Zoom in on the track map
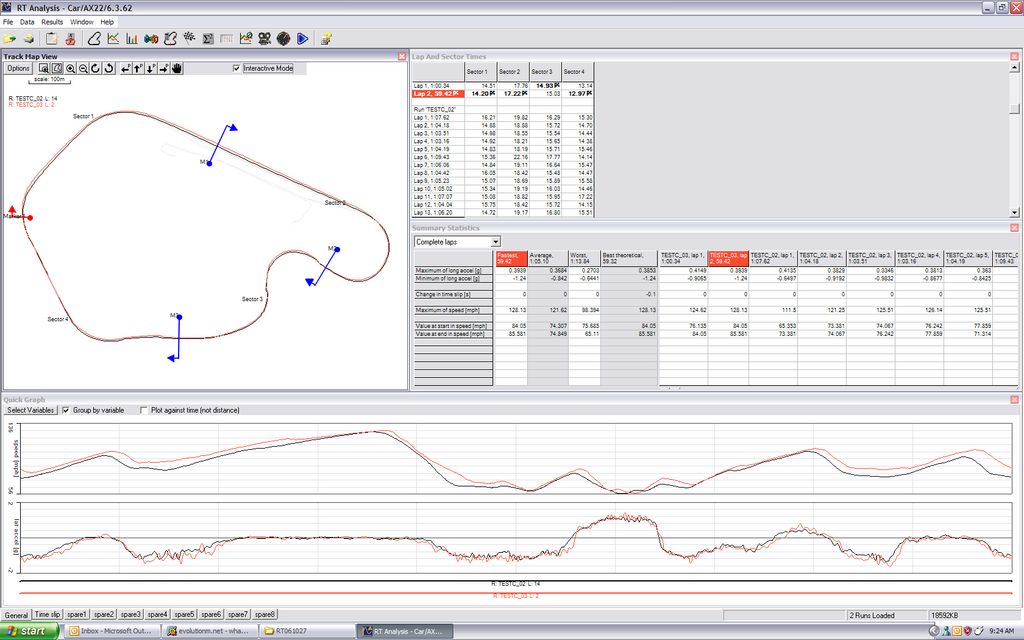The height and width of the screenshot is (640, 1024). click(x=71, y=69)
